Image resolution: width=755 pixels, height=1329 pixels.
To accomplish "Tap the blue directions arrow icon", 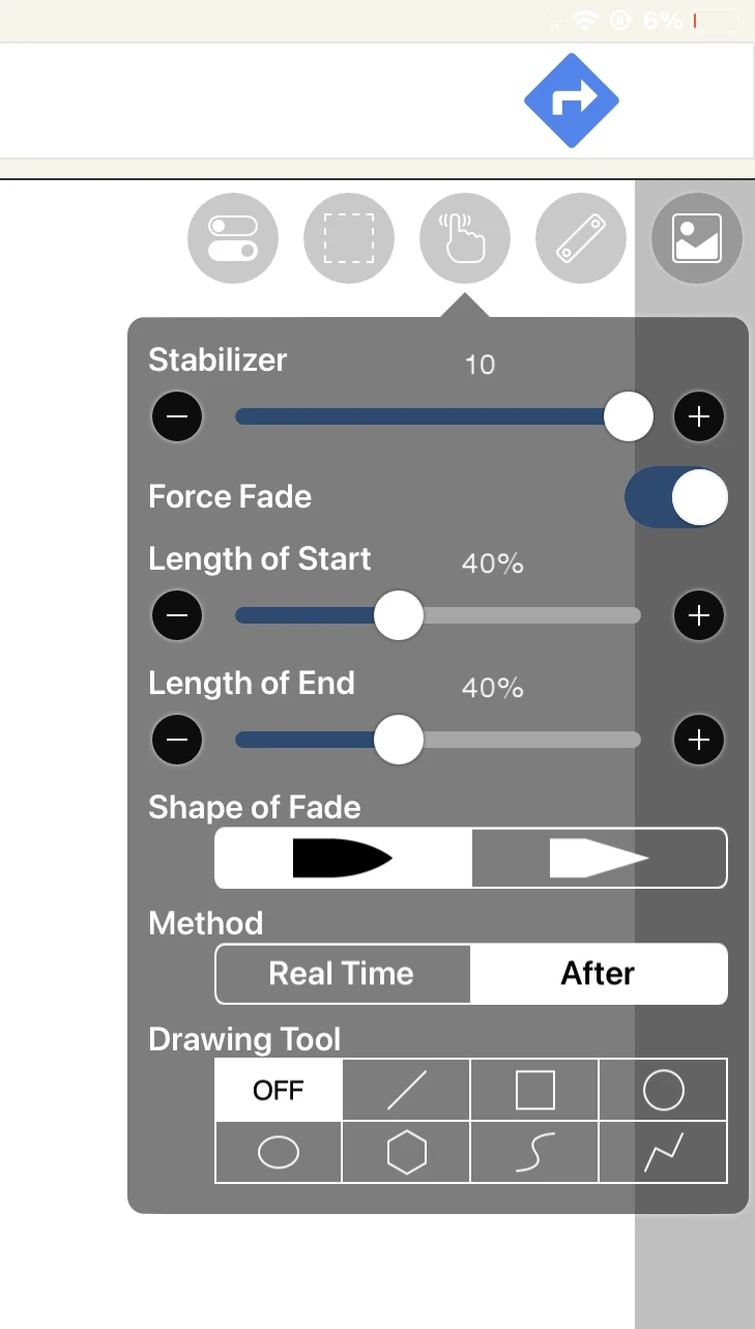I will click(x=571, y=100).
